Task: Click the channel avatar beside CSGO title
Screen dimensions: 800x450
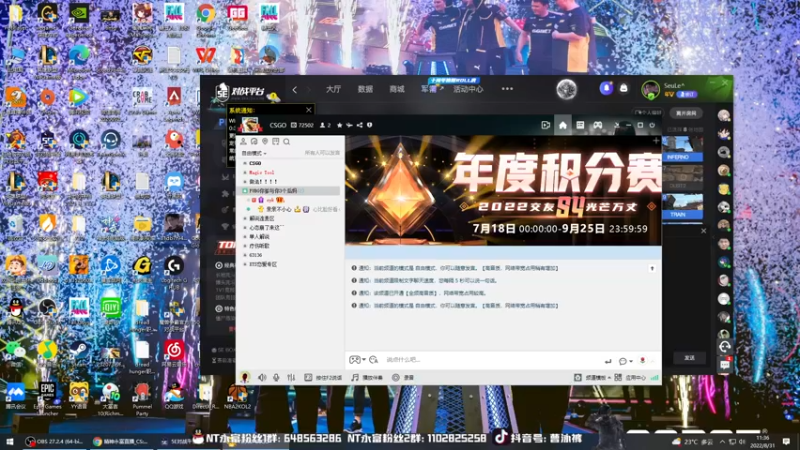Action: [x=250, y=124]
